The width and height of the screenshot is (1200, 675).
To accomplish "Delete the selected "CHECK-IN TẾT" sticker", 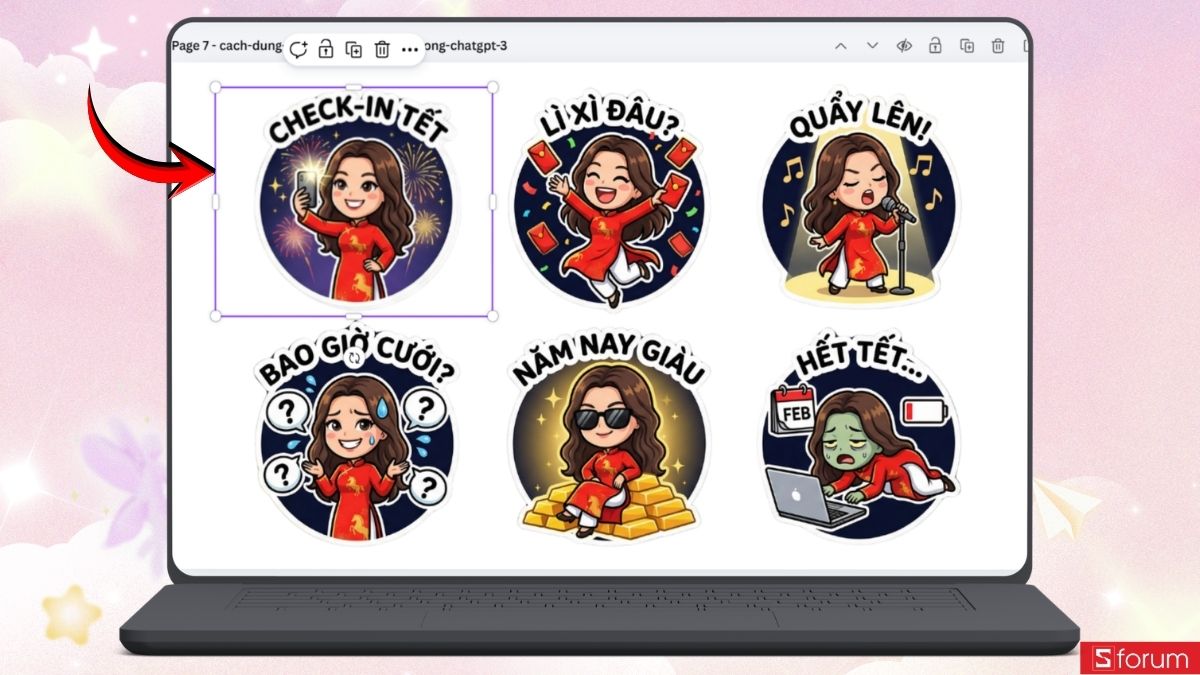I will point(381,47).
